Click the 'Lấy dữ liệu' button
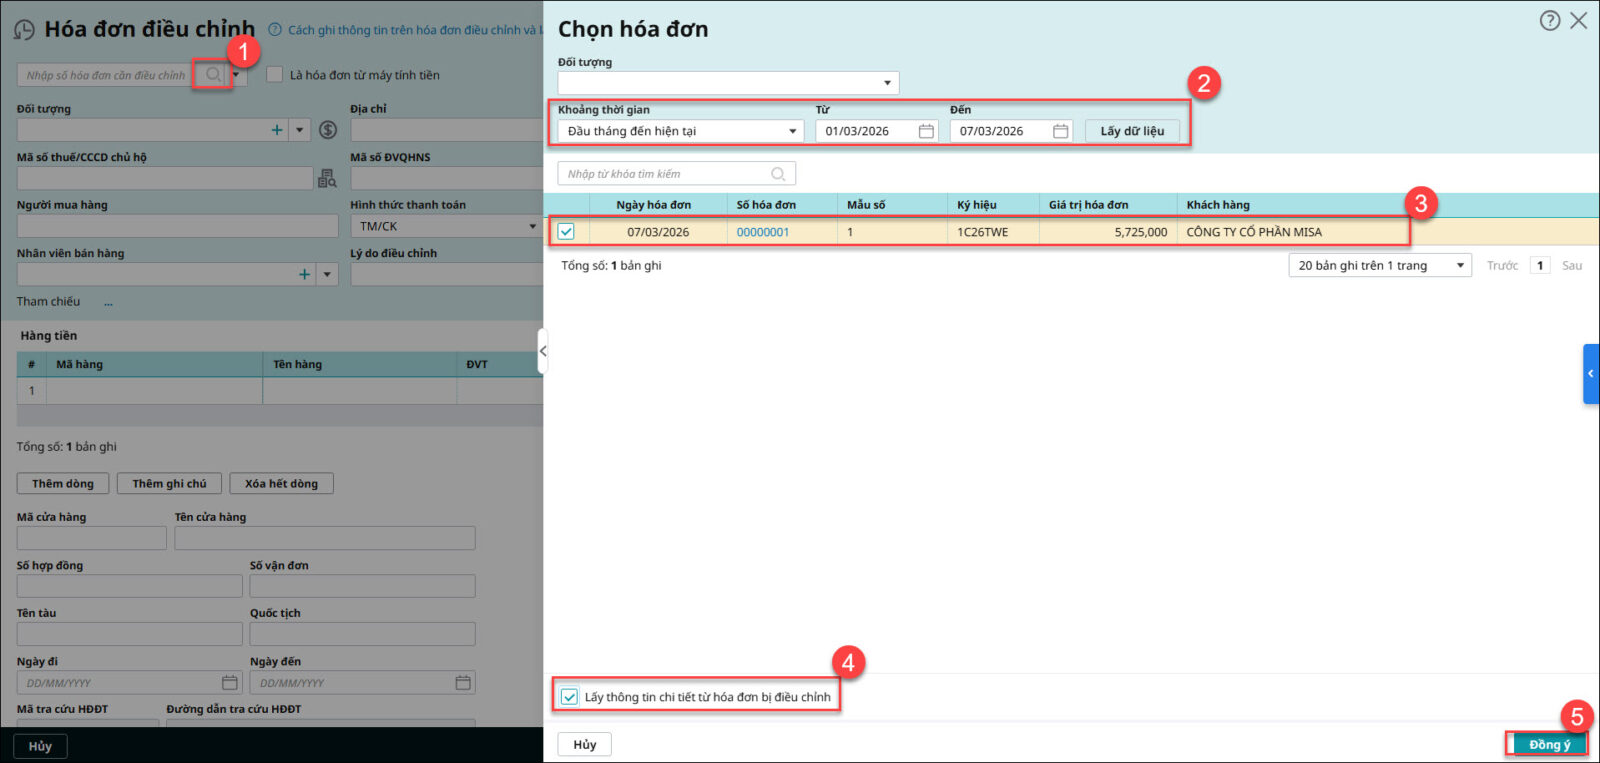The image size is (1600, 763). [x=1132, y=131]
